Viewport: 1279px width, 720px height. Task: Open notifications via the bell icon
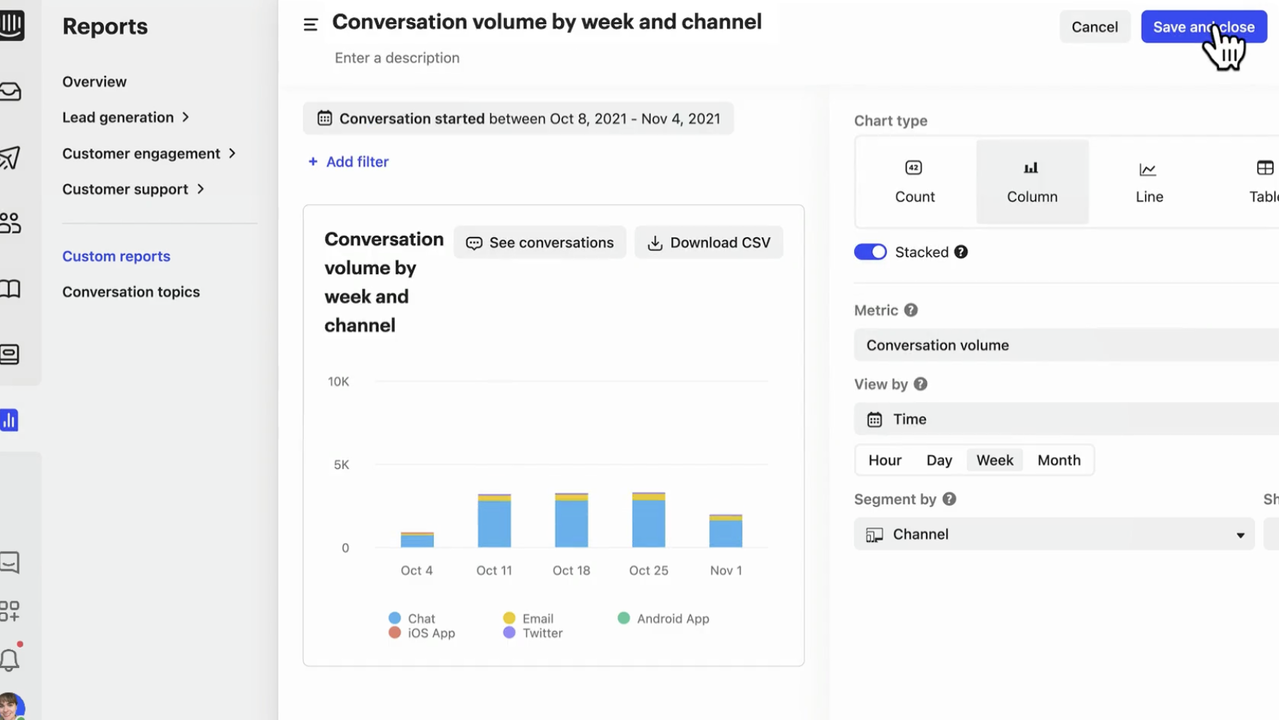[x=12, y=658]
